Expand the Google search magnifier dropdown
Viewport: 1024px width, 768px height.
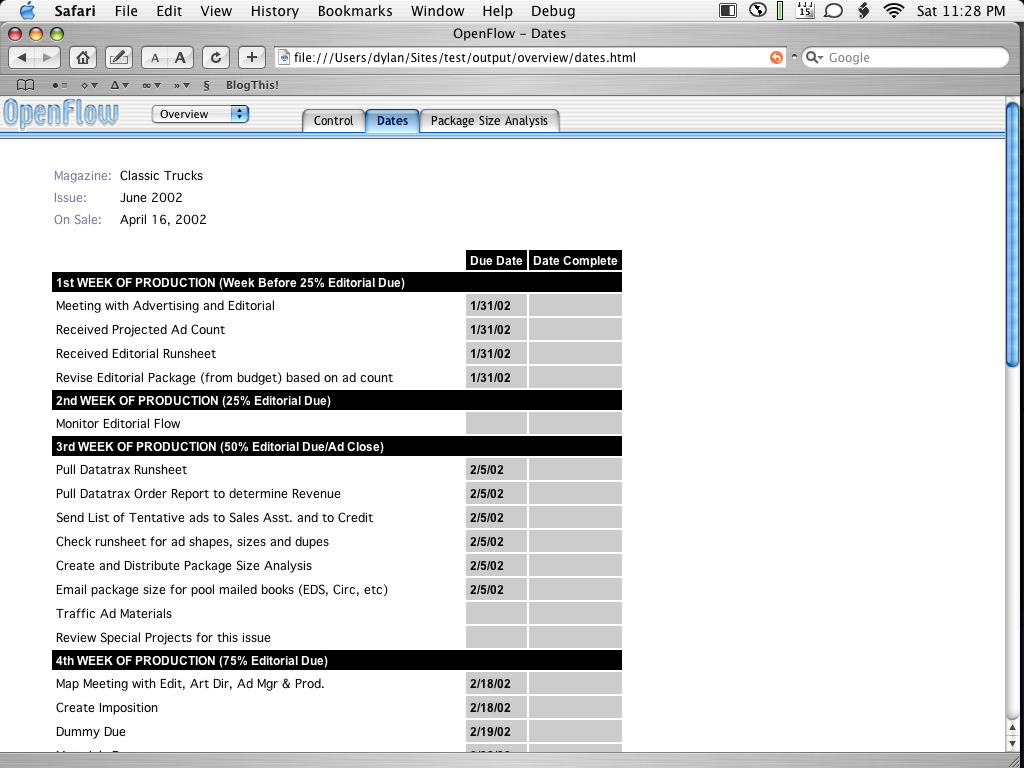814,57
